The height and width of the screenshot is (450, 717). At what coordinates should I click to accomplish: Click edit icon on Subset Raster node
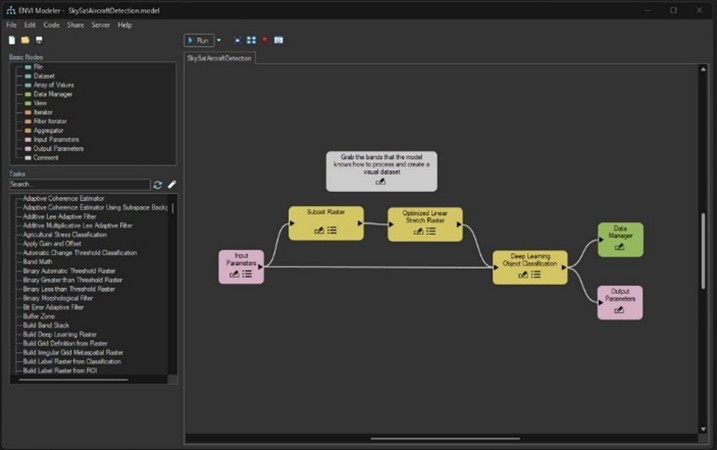click(x=318, y=231)
